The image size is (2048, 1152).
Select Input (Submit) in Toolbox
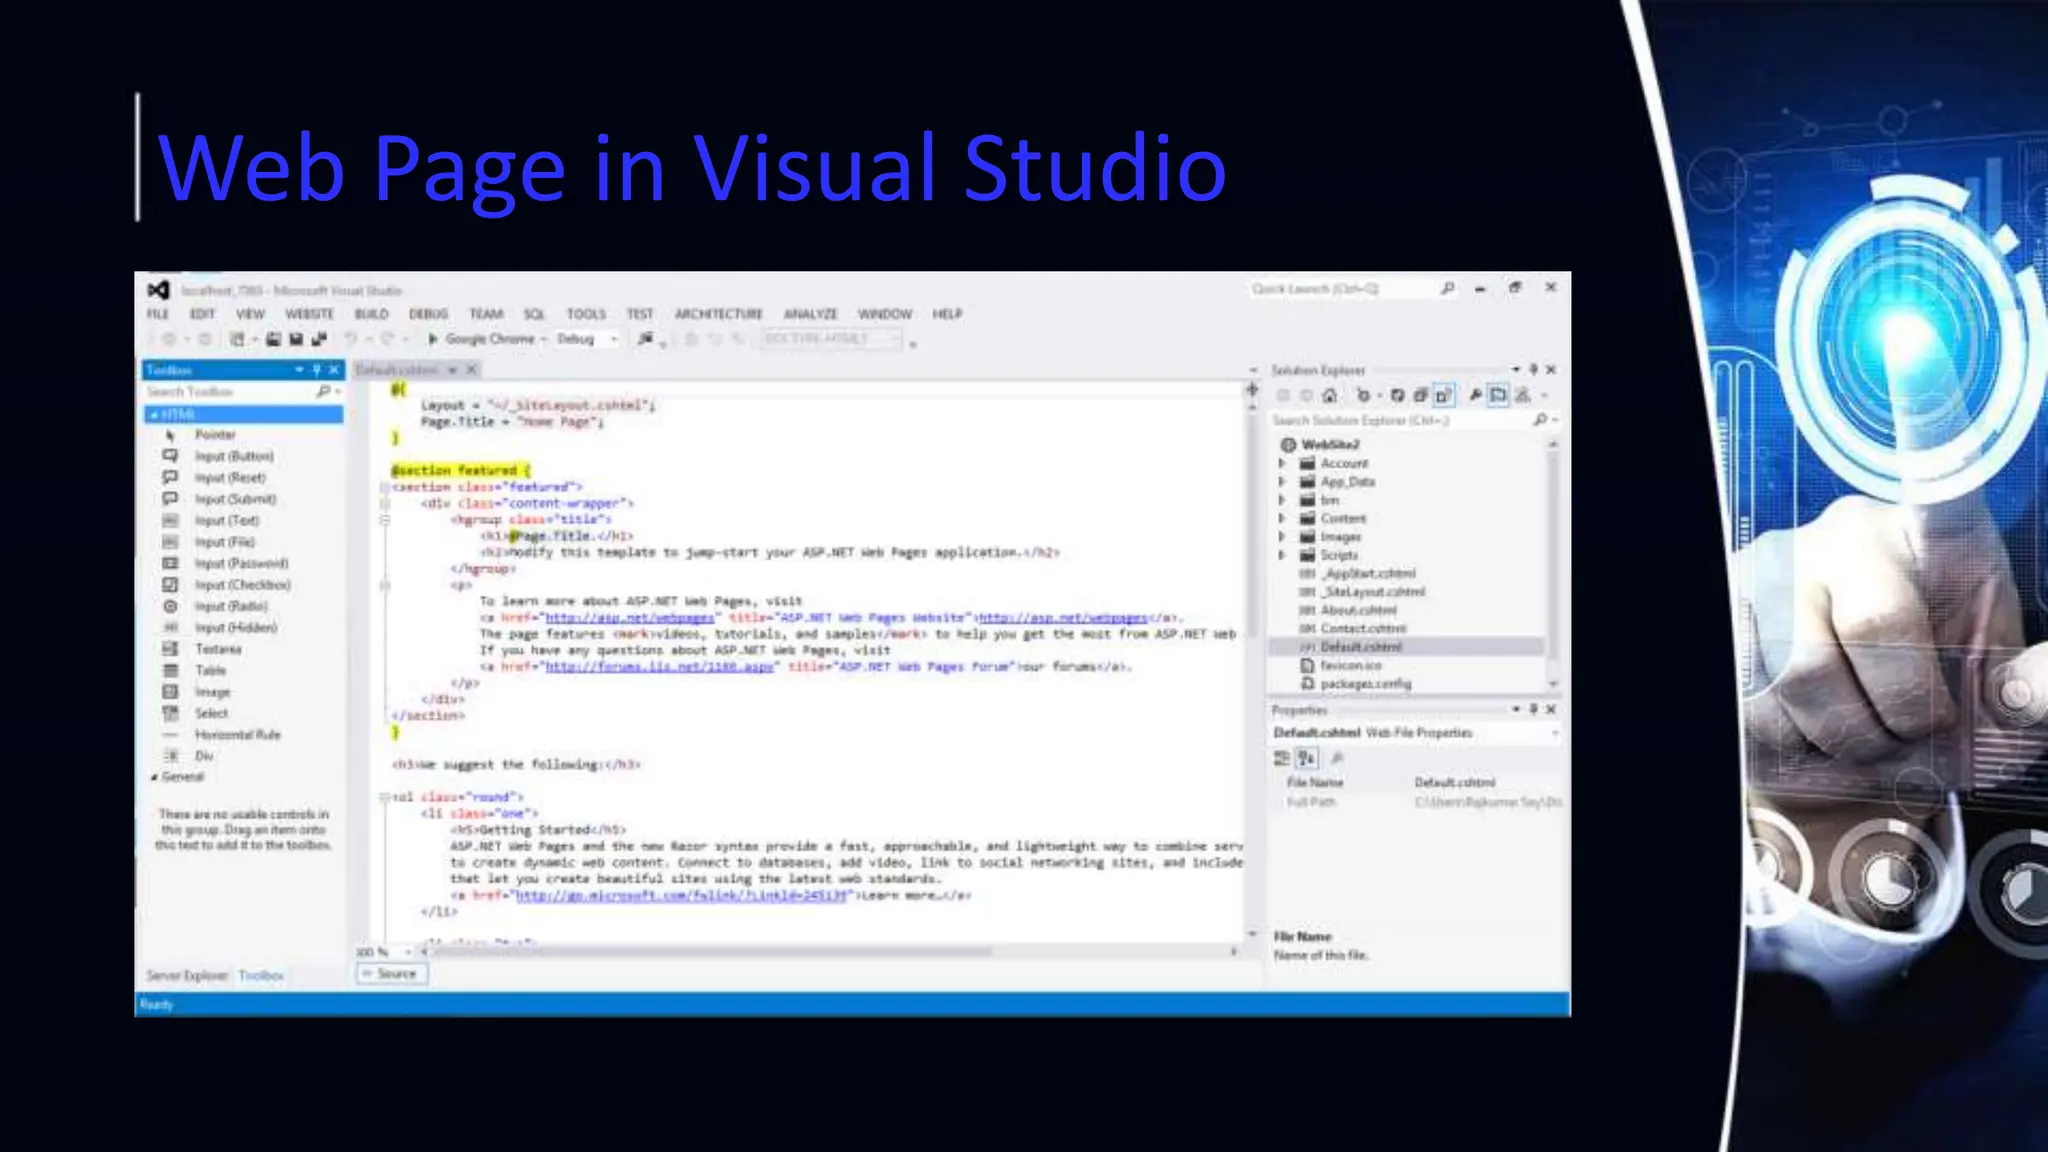click(x=235, y=499)
